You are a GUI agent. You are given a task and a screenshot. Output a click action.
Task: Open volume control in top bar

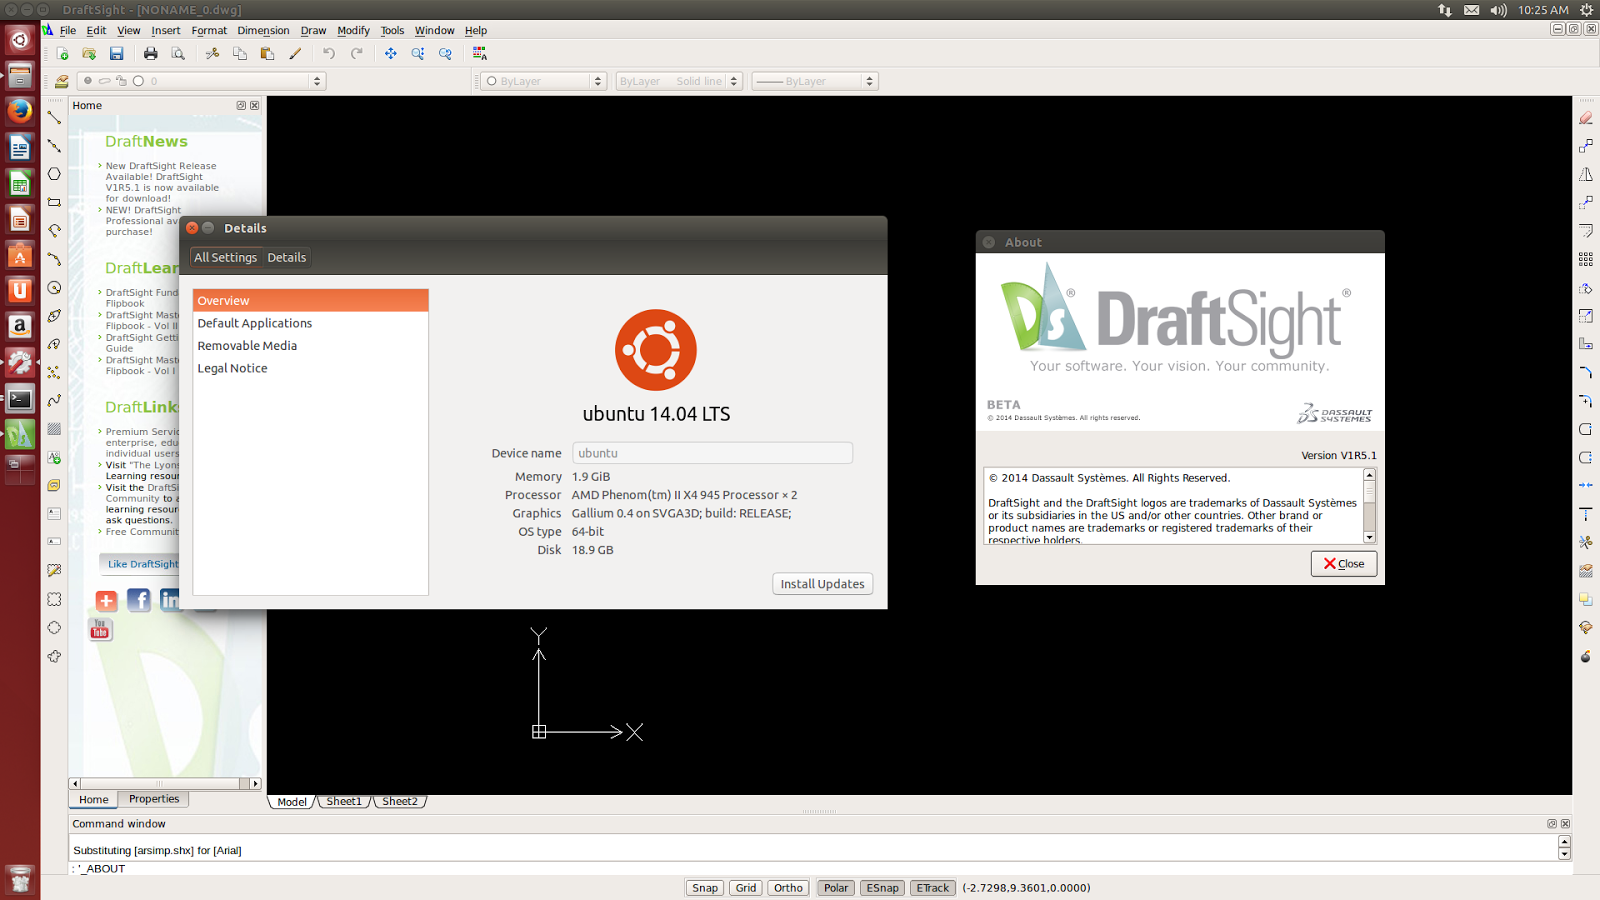pos(1498,10)
